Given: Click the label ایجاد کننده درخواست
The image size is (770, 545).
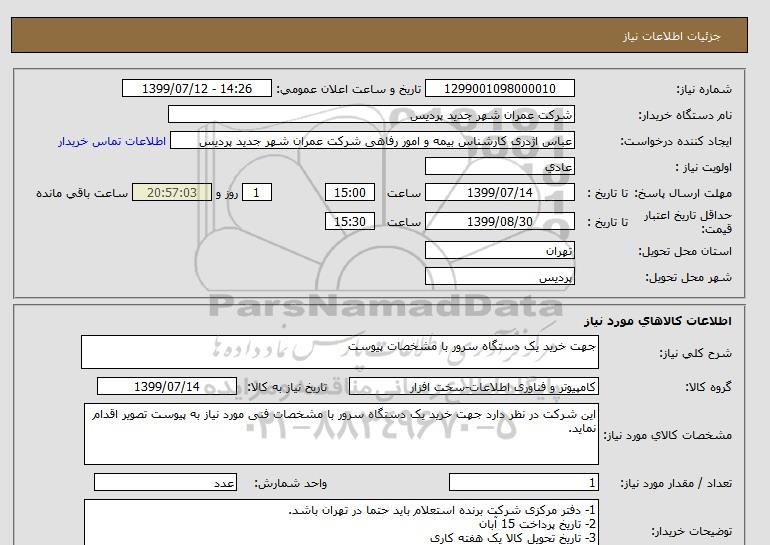Looking at the screenshot, I should [676, 142].
